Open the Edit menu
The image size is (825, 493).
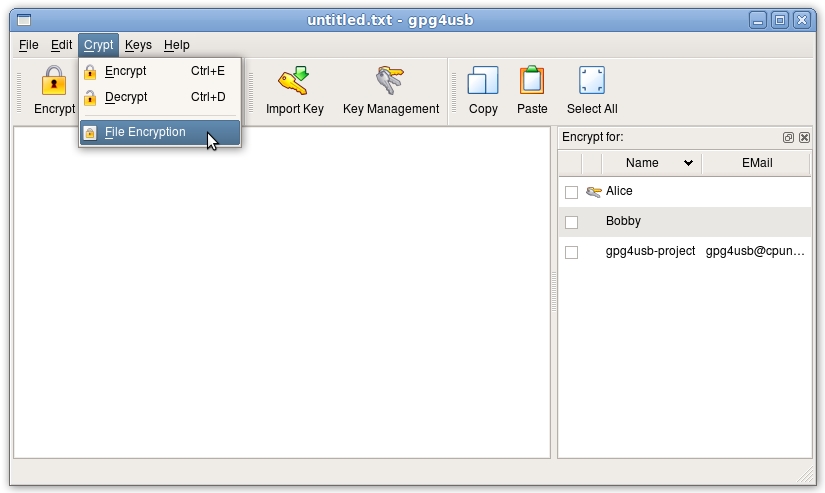(61, 45)
